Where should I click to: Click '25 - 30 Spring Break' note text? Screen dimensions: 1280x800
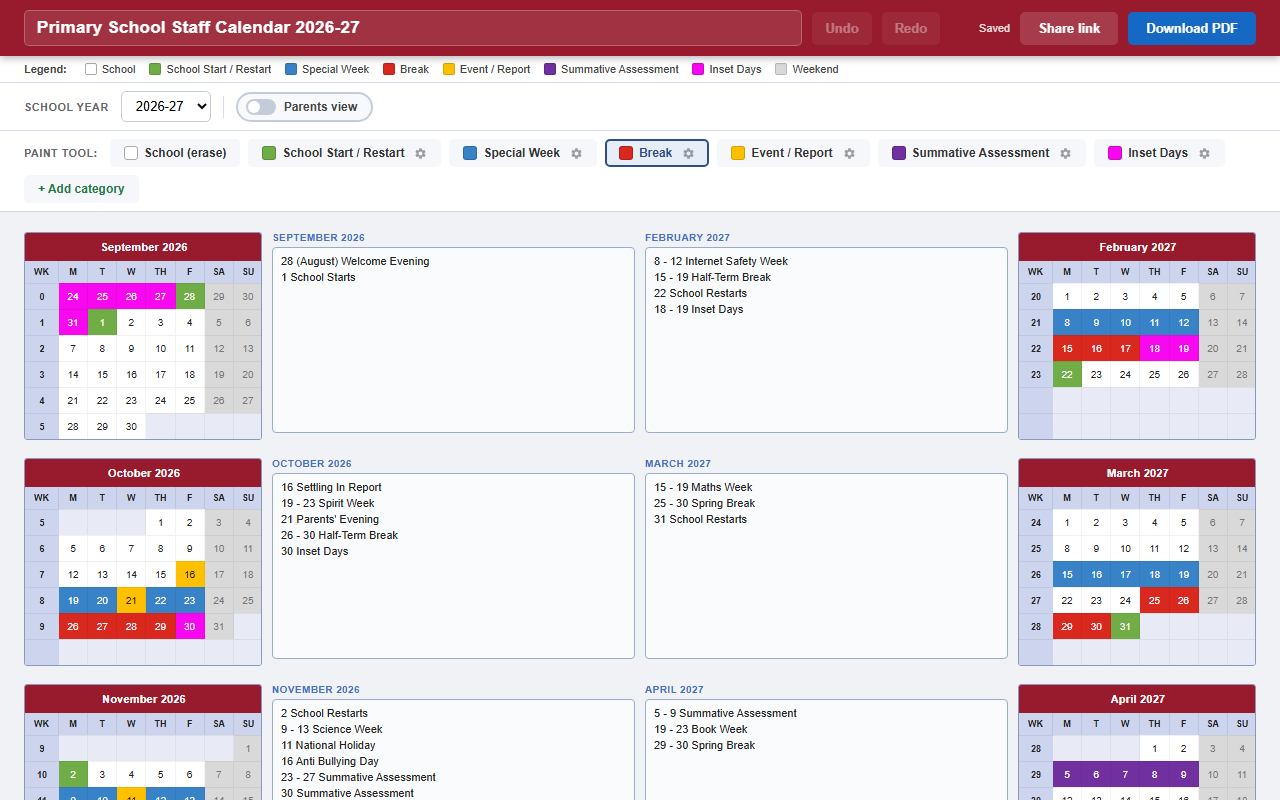click(705, 503)
